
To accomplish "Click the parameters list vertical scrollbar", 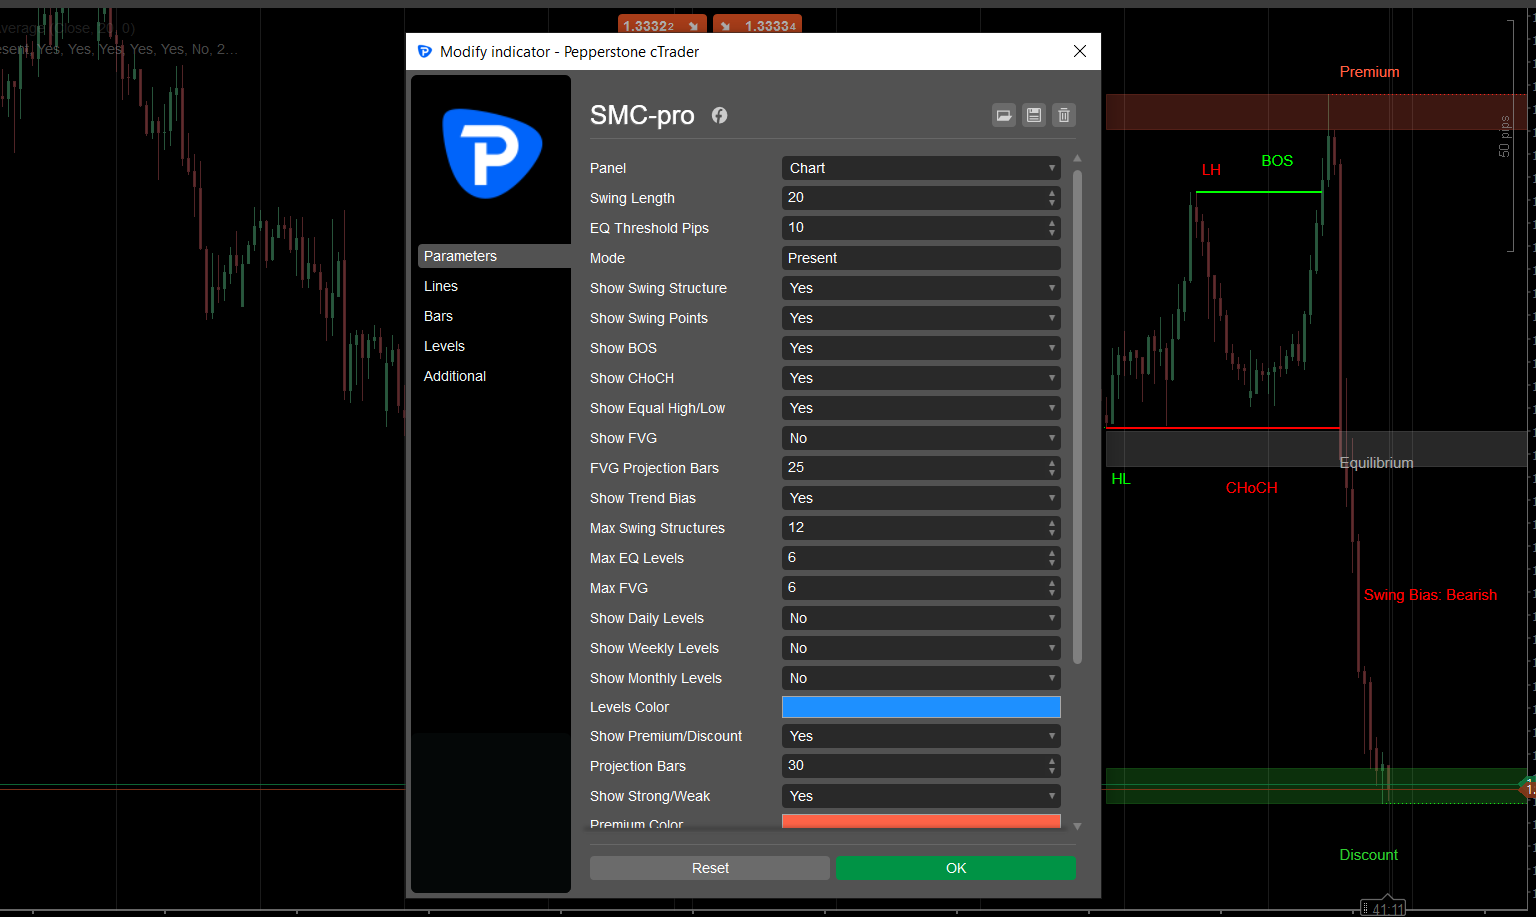I will [1077, 417].
